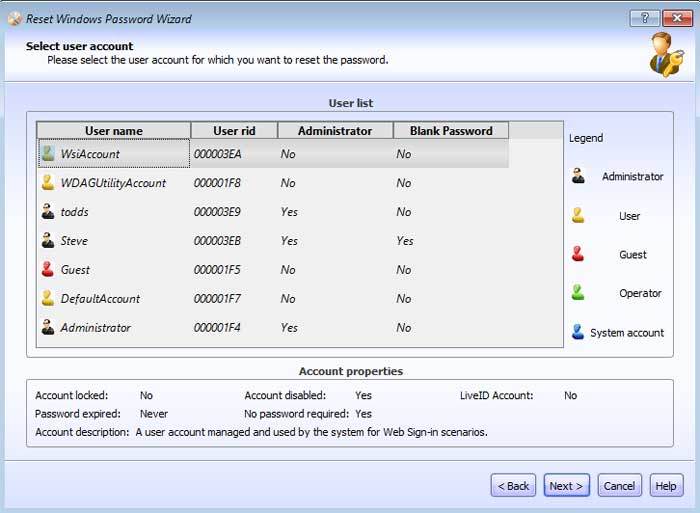700x513 pixels.
Task: Sort by the User name column header
Action: point(114,131)
